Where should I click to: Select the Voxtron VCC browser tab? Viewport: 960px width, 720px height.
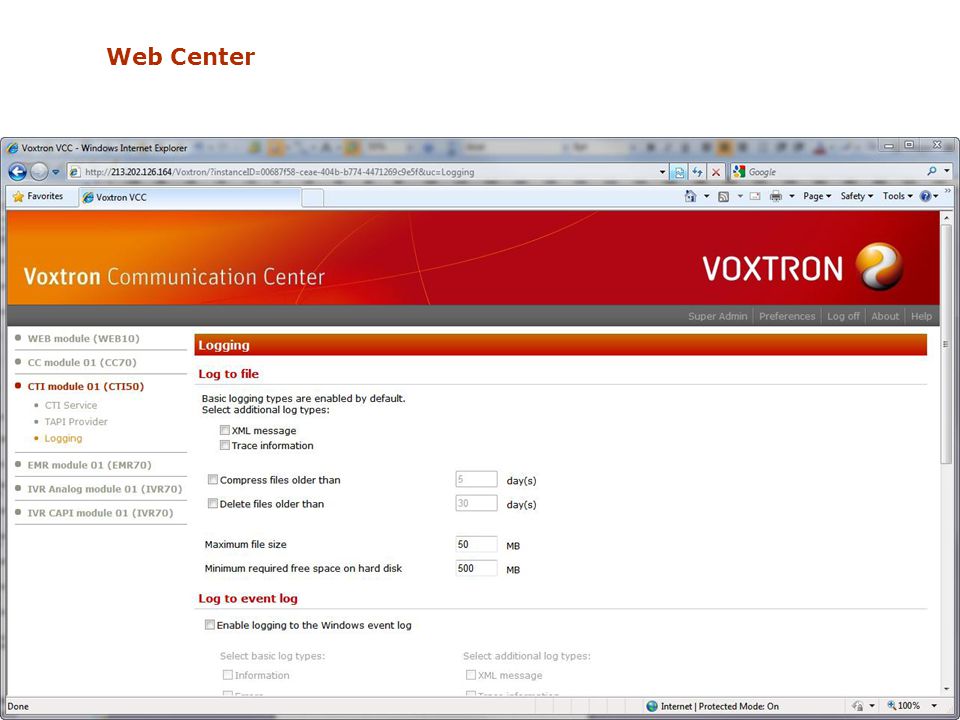pyautogui.click(x=190, y=197)
